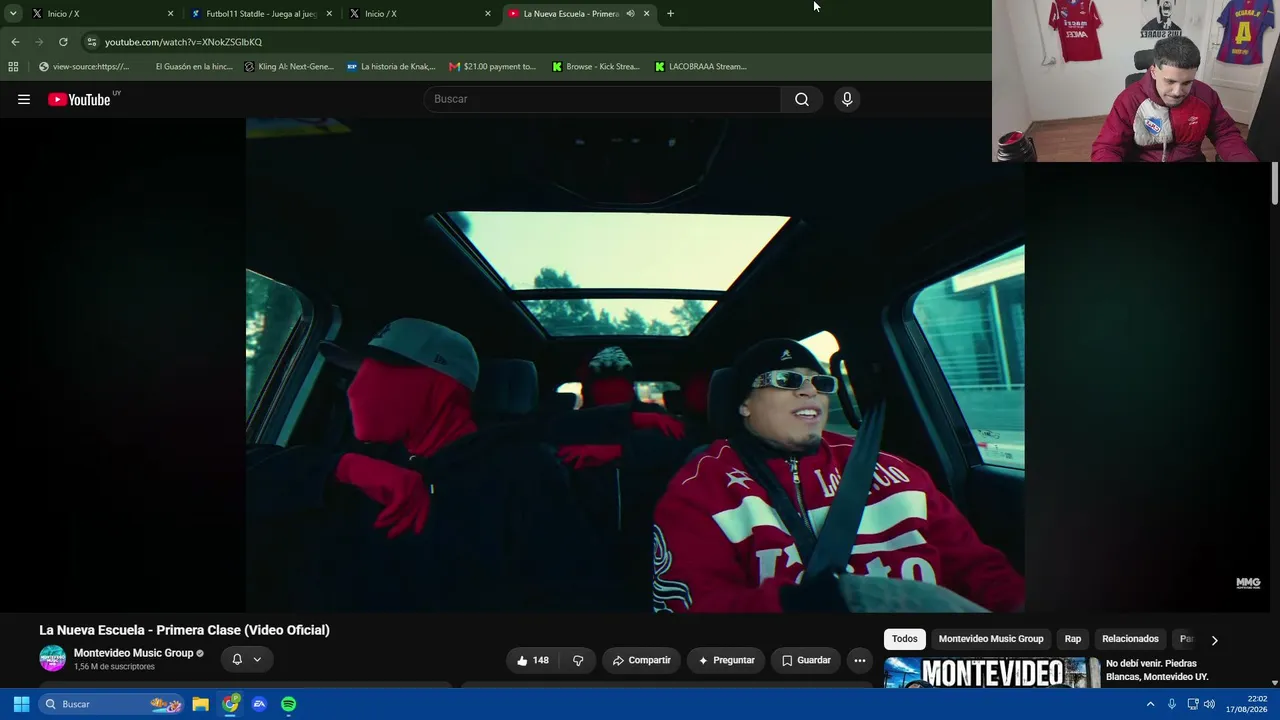Open La historia de Knak bookmark

point(391,67)
